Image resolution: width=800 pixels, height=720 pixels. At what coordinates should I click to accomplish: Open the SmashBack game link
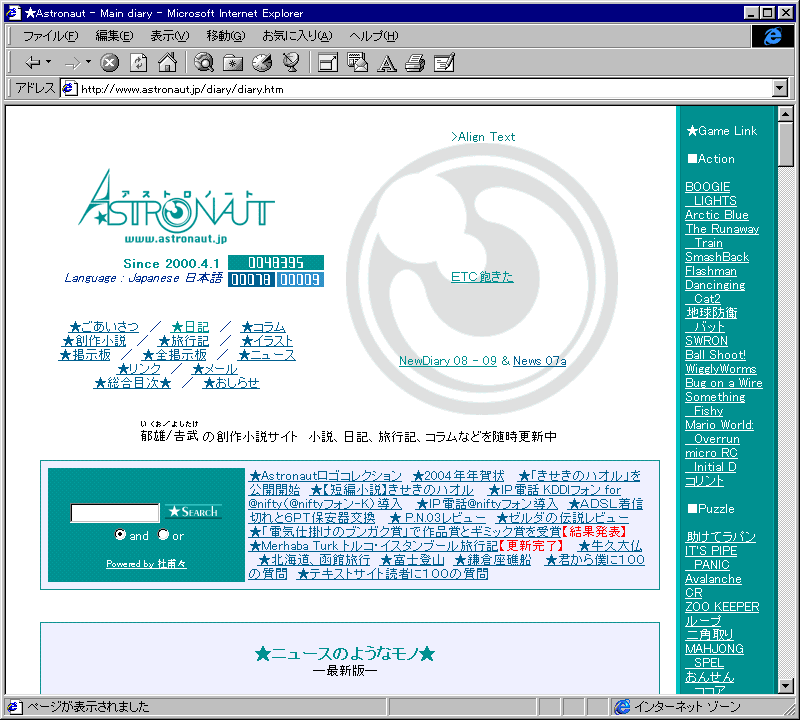tap(717, 257)
